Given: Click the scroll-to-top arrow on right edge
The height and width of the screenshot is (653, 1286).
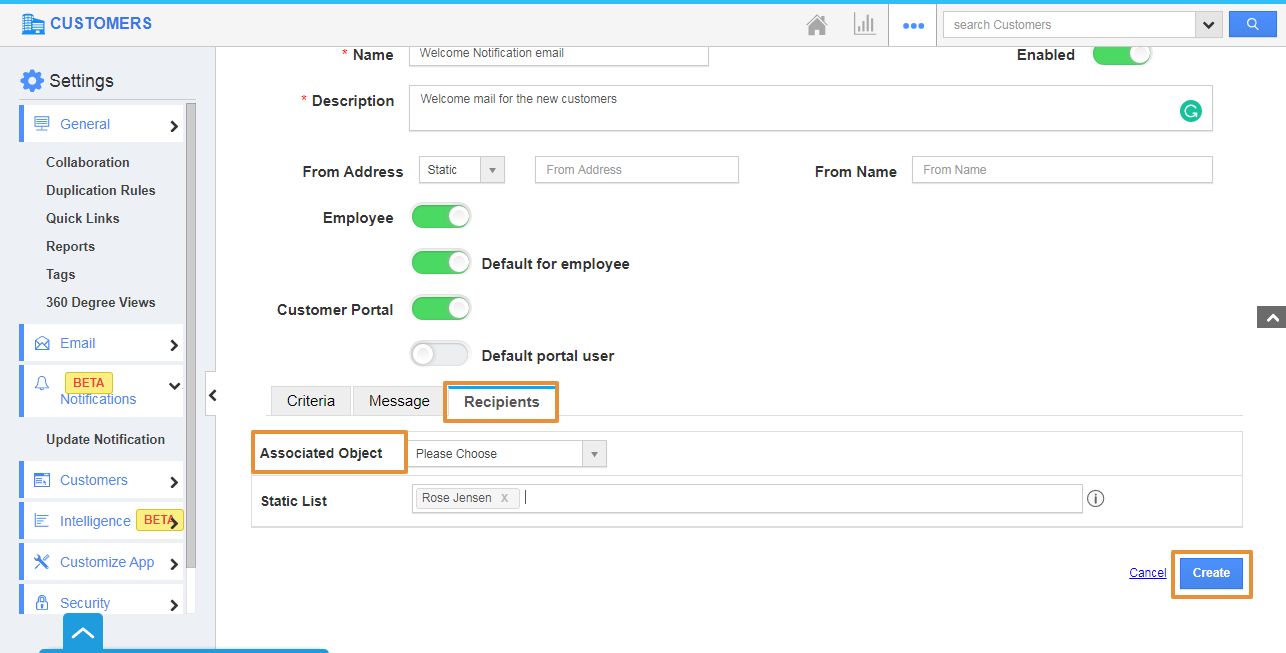Looking at the screenshot, I should click(x=1271, y=317).
